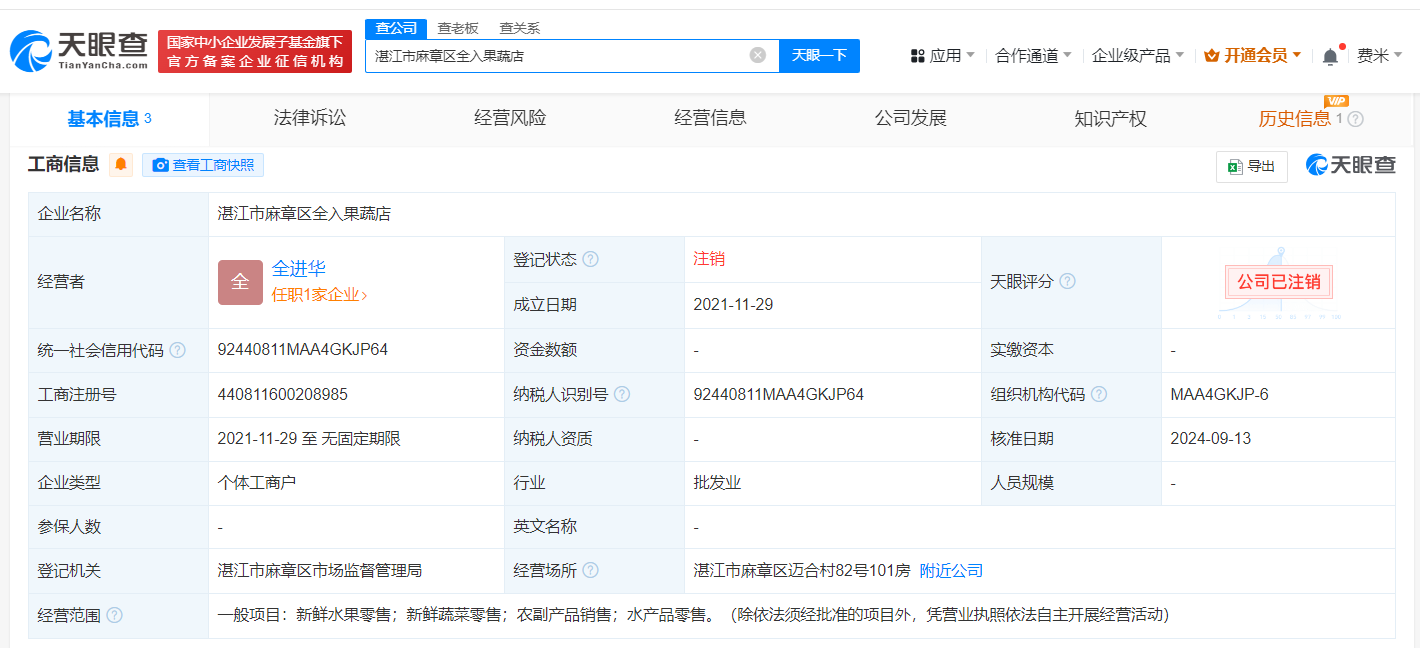Click the export icon on 导出 button
Image resolution: width=1420 pixels, height=648 pixels.
[1237, 166]
